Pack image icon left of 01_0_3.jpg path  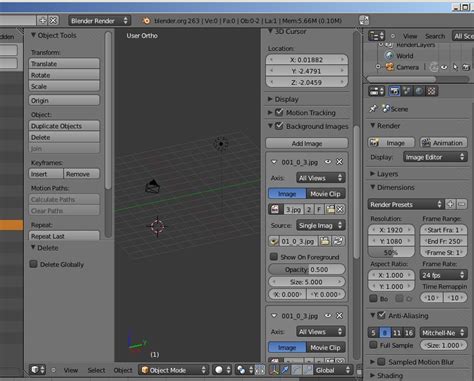[x=274, y=241]
